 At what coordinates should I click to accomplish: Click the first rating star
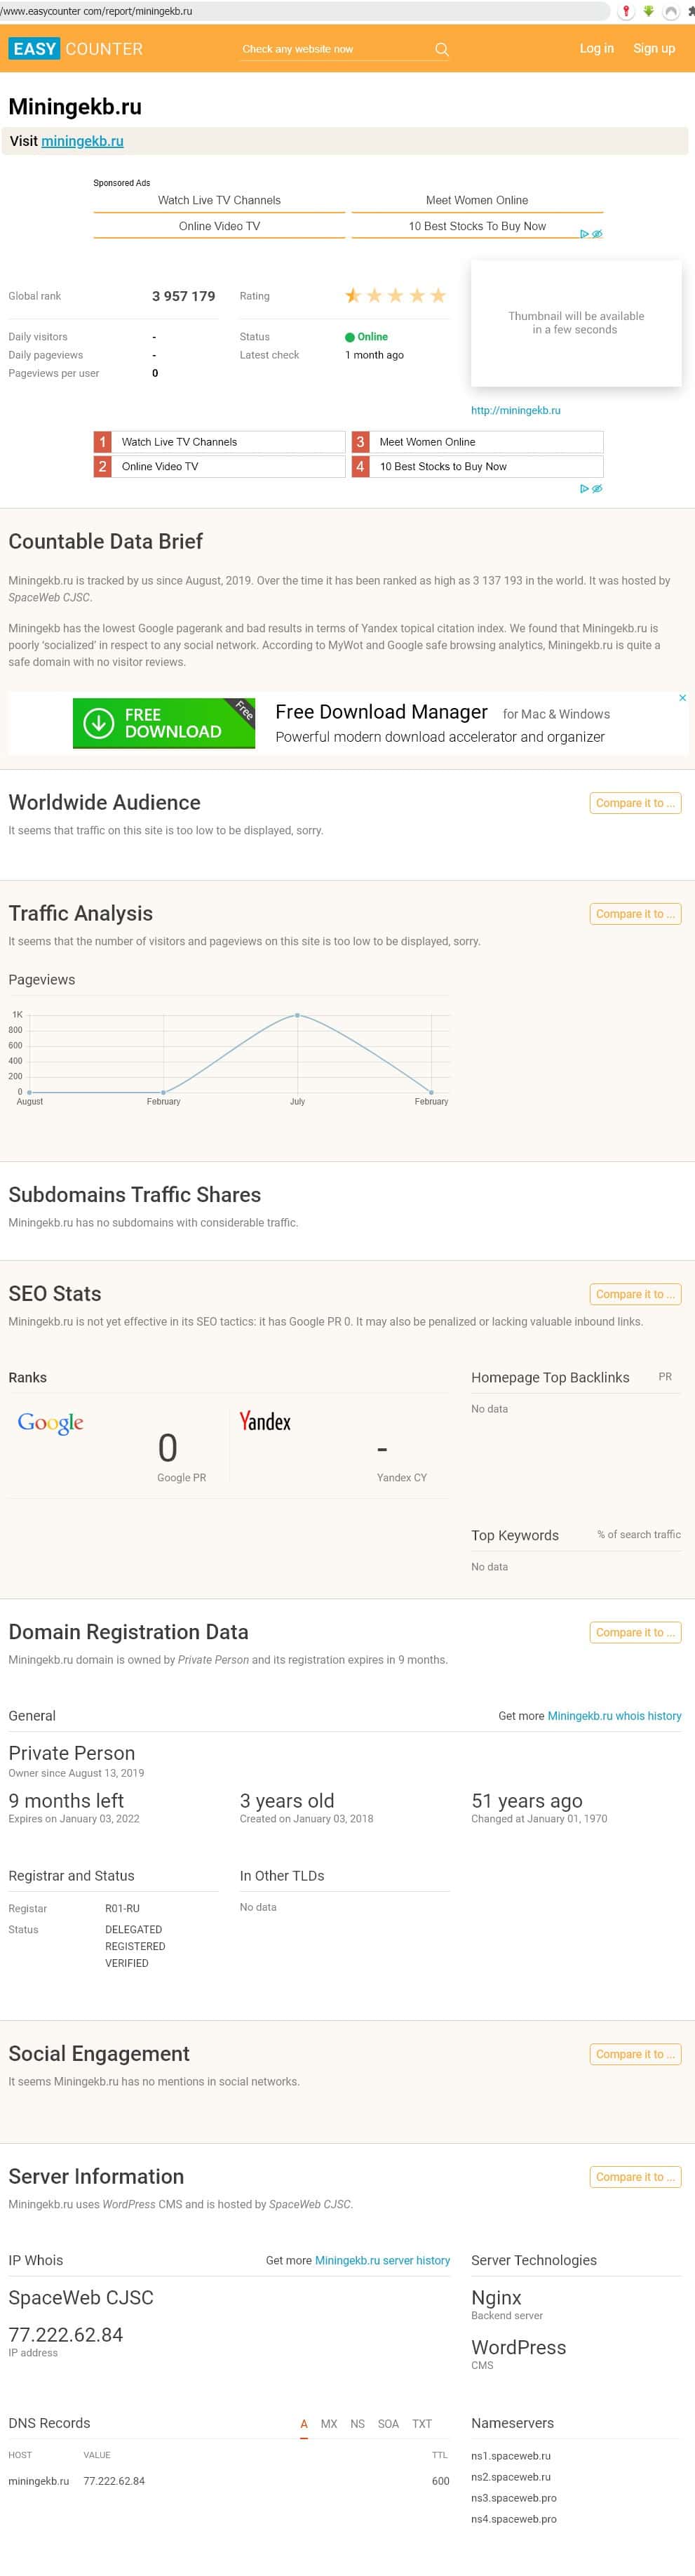click(x=353, y=296)
